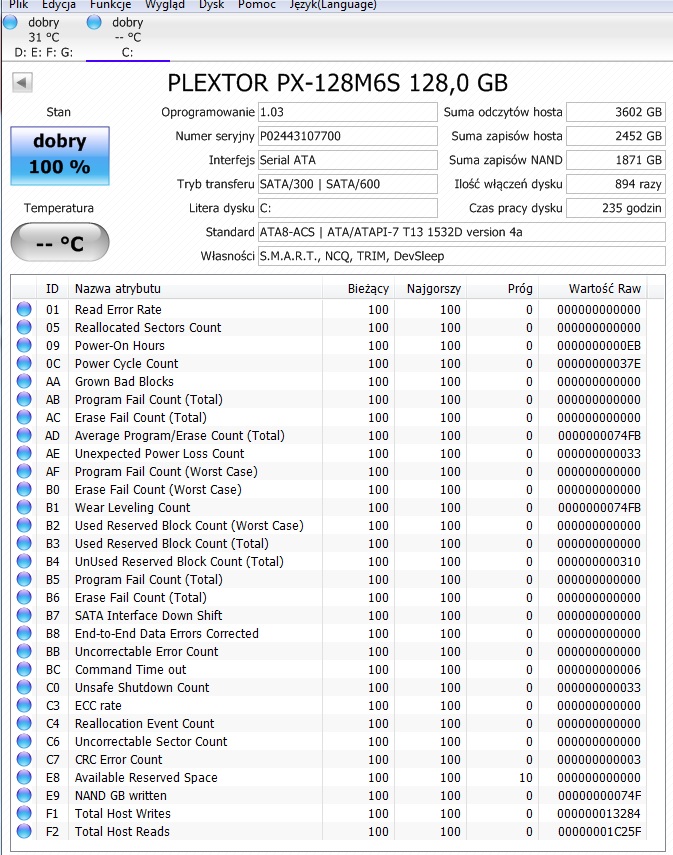Viewport: 673px width, 855px height.
Task: Click status icon for Read Error Rate
Action: (24, 309)
